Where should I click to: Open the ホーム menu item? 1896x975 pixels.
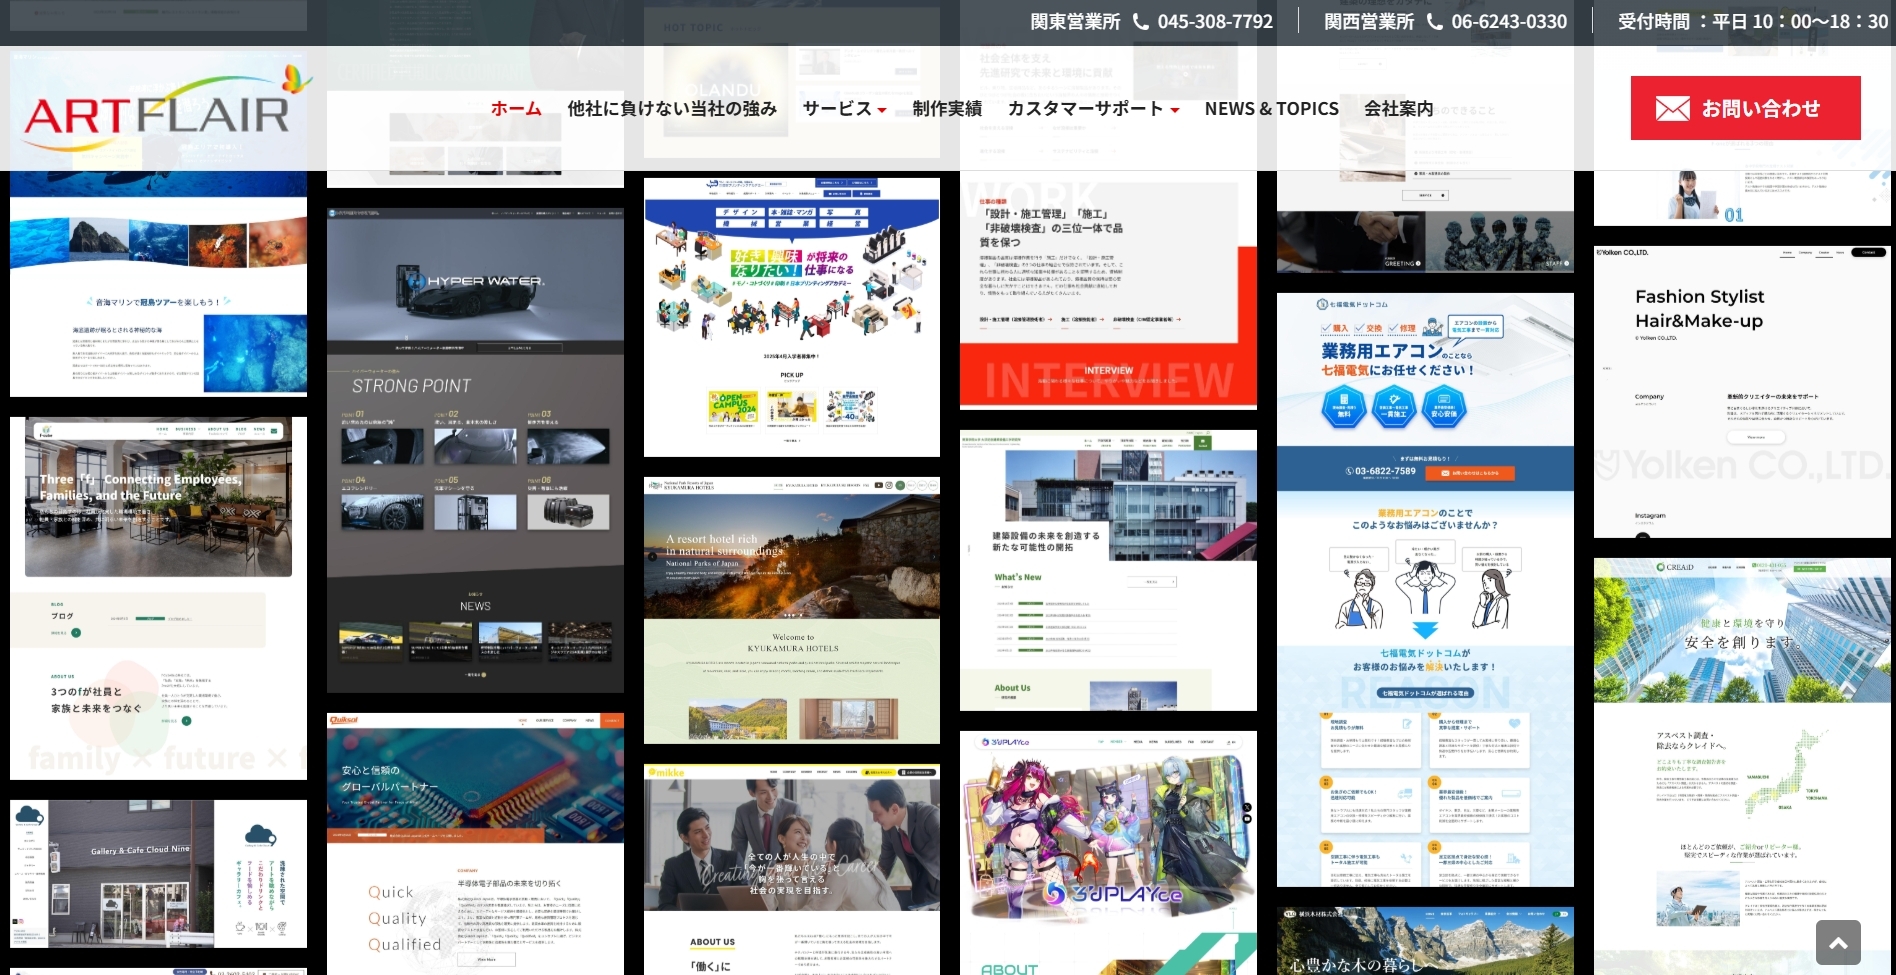516,108
